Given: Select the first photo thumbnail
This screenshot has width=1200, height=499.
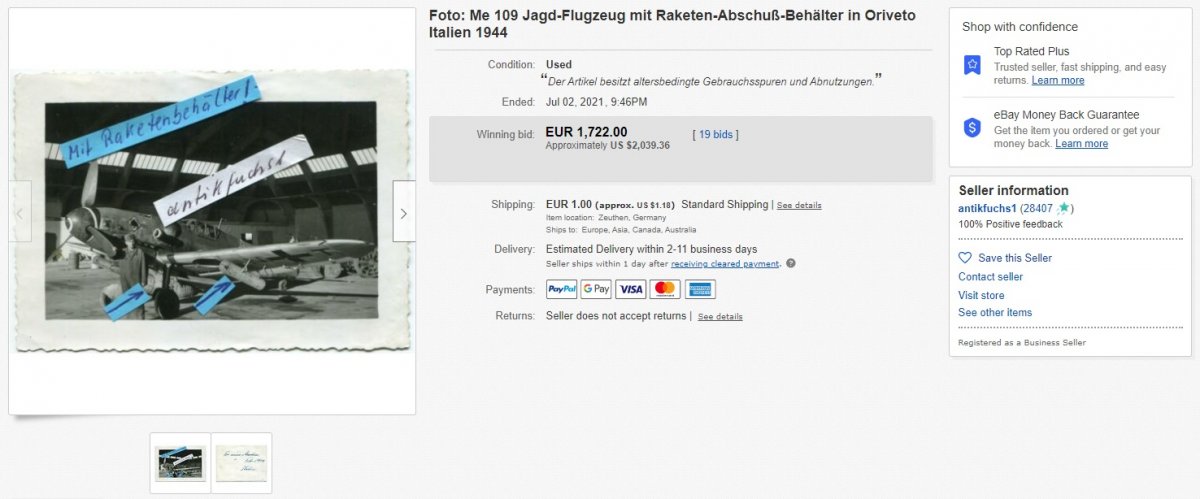Looking at the screenshot, I should pos(180,463).
